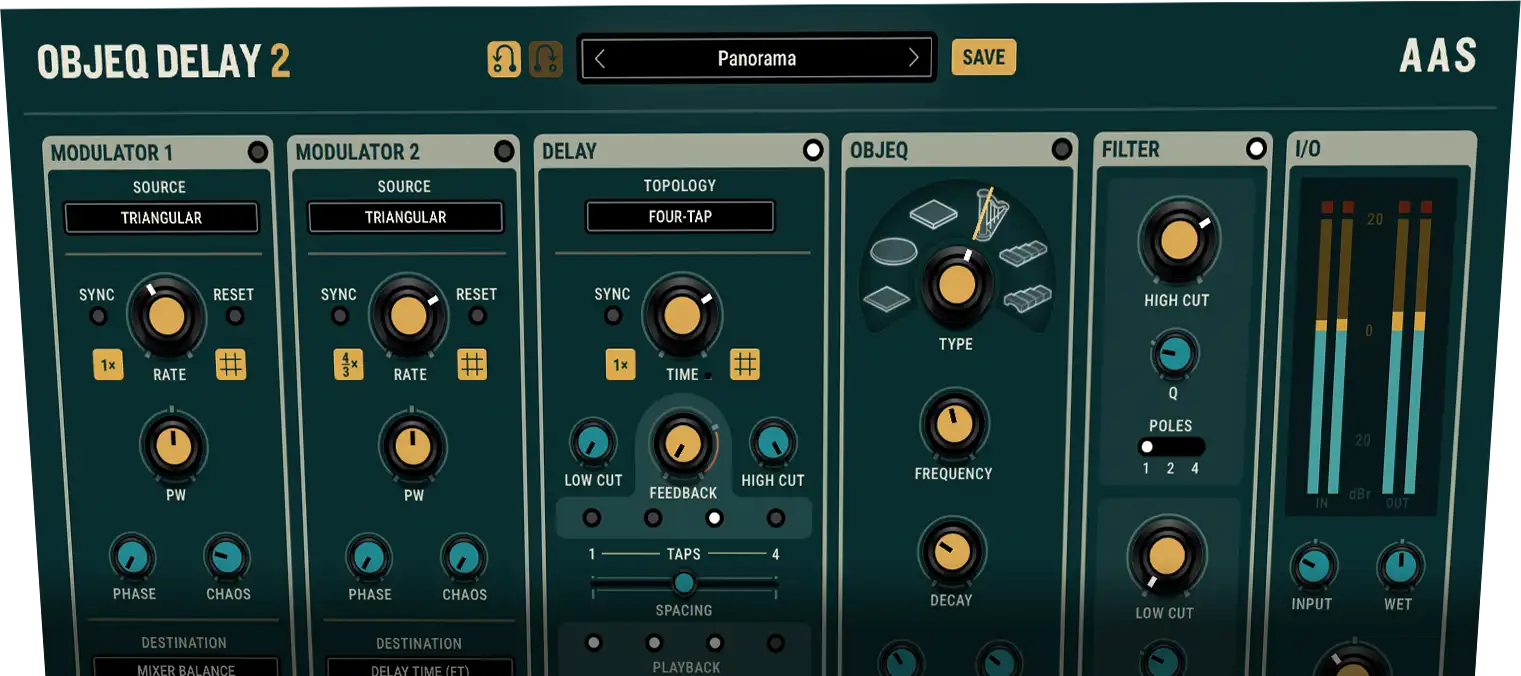Select the fourth tap indicator LED in the Delay panel
This screenshot has width=1521, height=676.
tap(776, 518)
